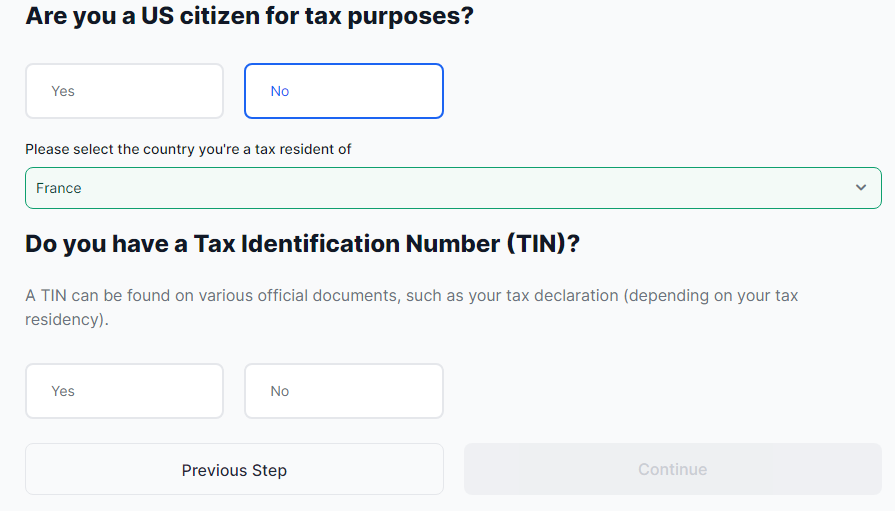Go back with the Previous Step button
This screenshot has height=511, width=895.
[x=234, y=470]
